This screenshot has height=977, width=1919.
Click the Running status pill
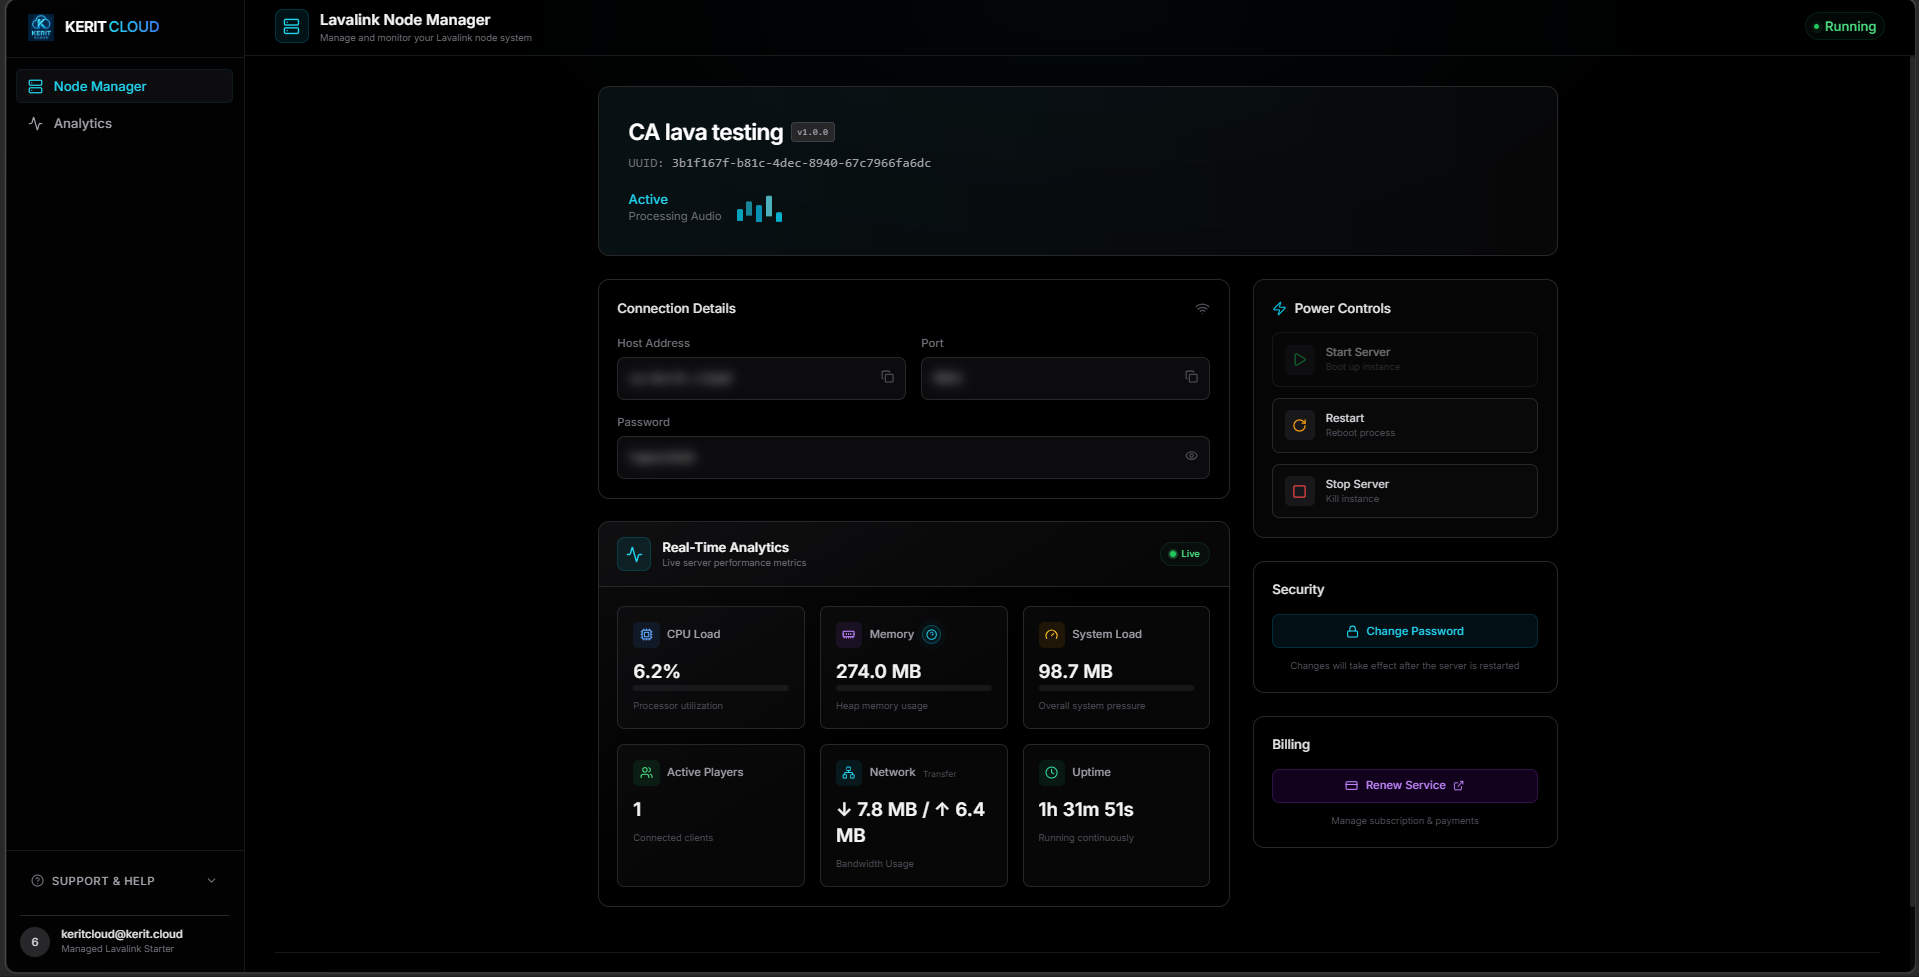click(x=1845, y=26)
